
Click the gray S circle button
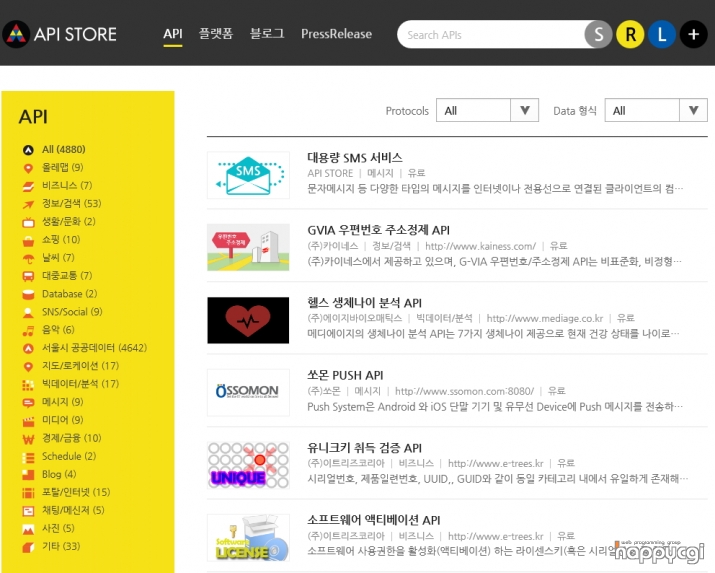(598, 34)
